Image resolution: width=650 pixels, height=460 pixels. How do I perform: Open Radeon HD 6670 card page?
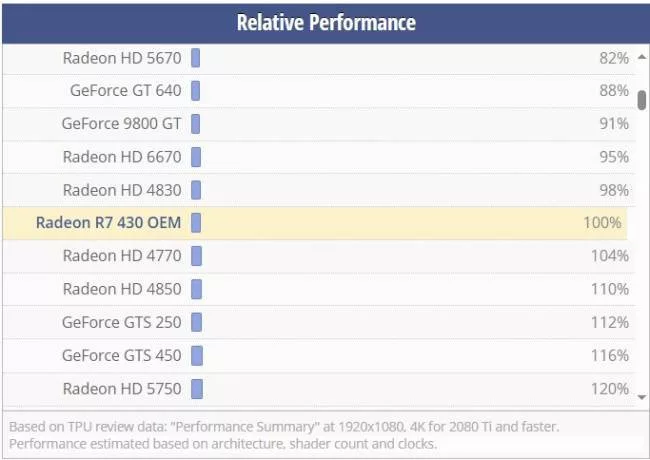coord(122,157)
